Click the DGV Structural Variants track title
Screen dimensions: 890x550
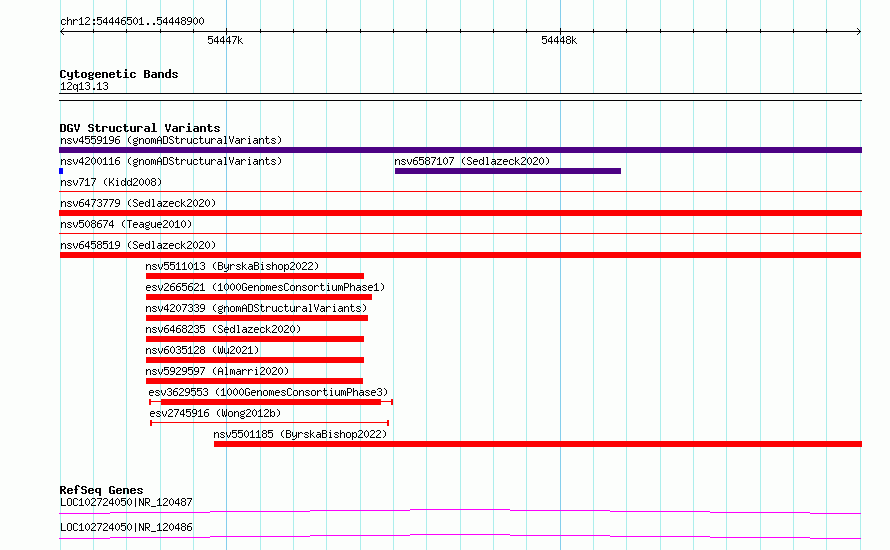point(140,128)
